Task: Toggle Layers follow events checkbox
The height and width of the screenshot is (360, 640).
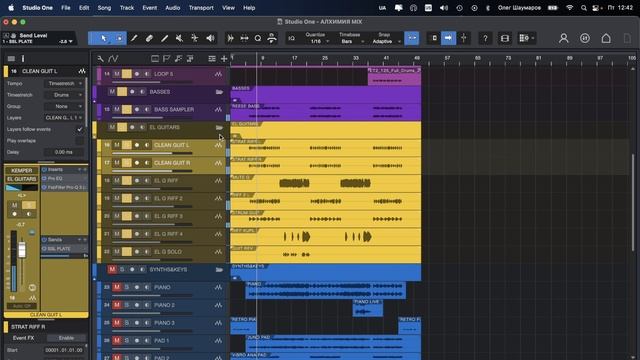Action: 80,129
